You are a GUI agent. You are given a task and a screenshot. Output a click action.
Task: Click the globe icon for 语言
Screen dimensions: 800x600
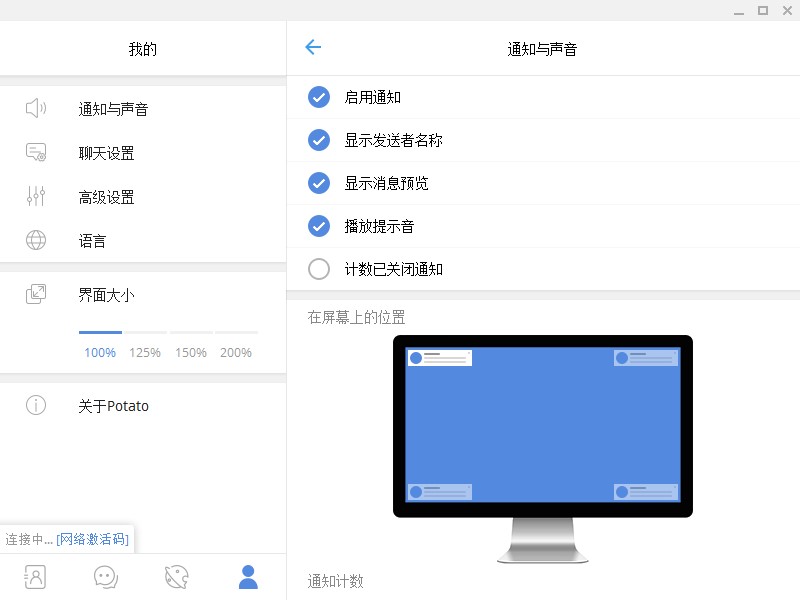pyautogui.click(x=36, y=240)
